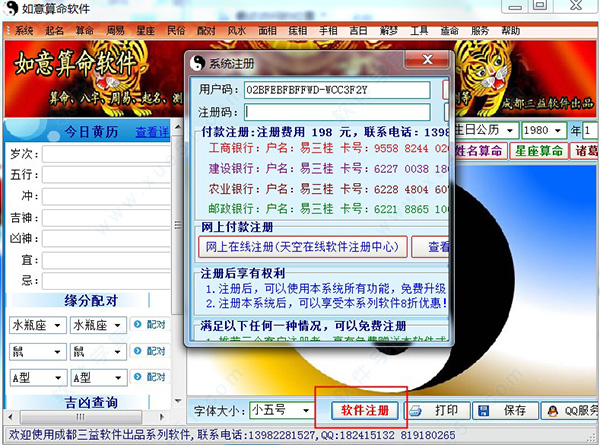Click 配对 next to 鼠 dropdowns
Image resolution: width=600 pixels, height=445 pixels.
(150, 351)
